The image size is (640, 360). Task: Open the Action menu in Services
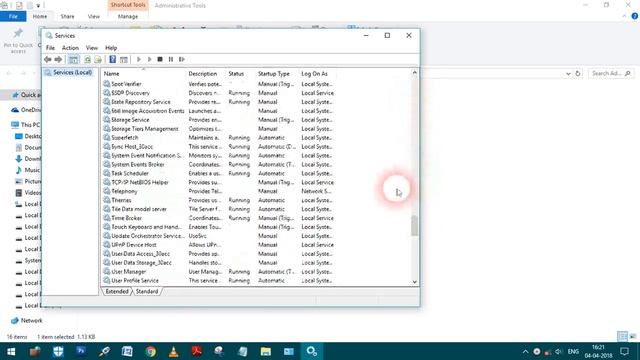pos(70,48)
